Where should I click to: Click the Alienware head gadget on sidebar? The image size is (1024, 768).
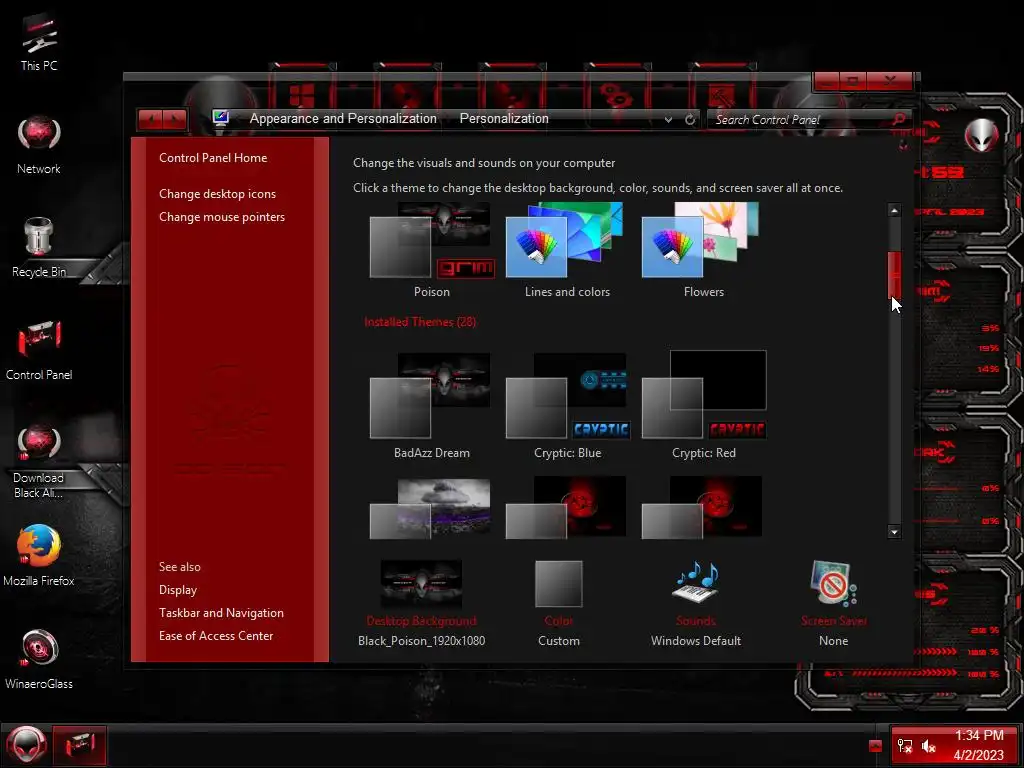click(x=981, y=135)
